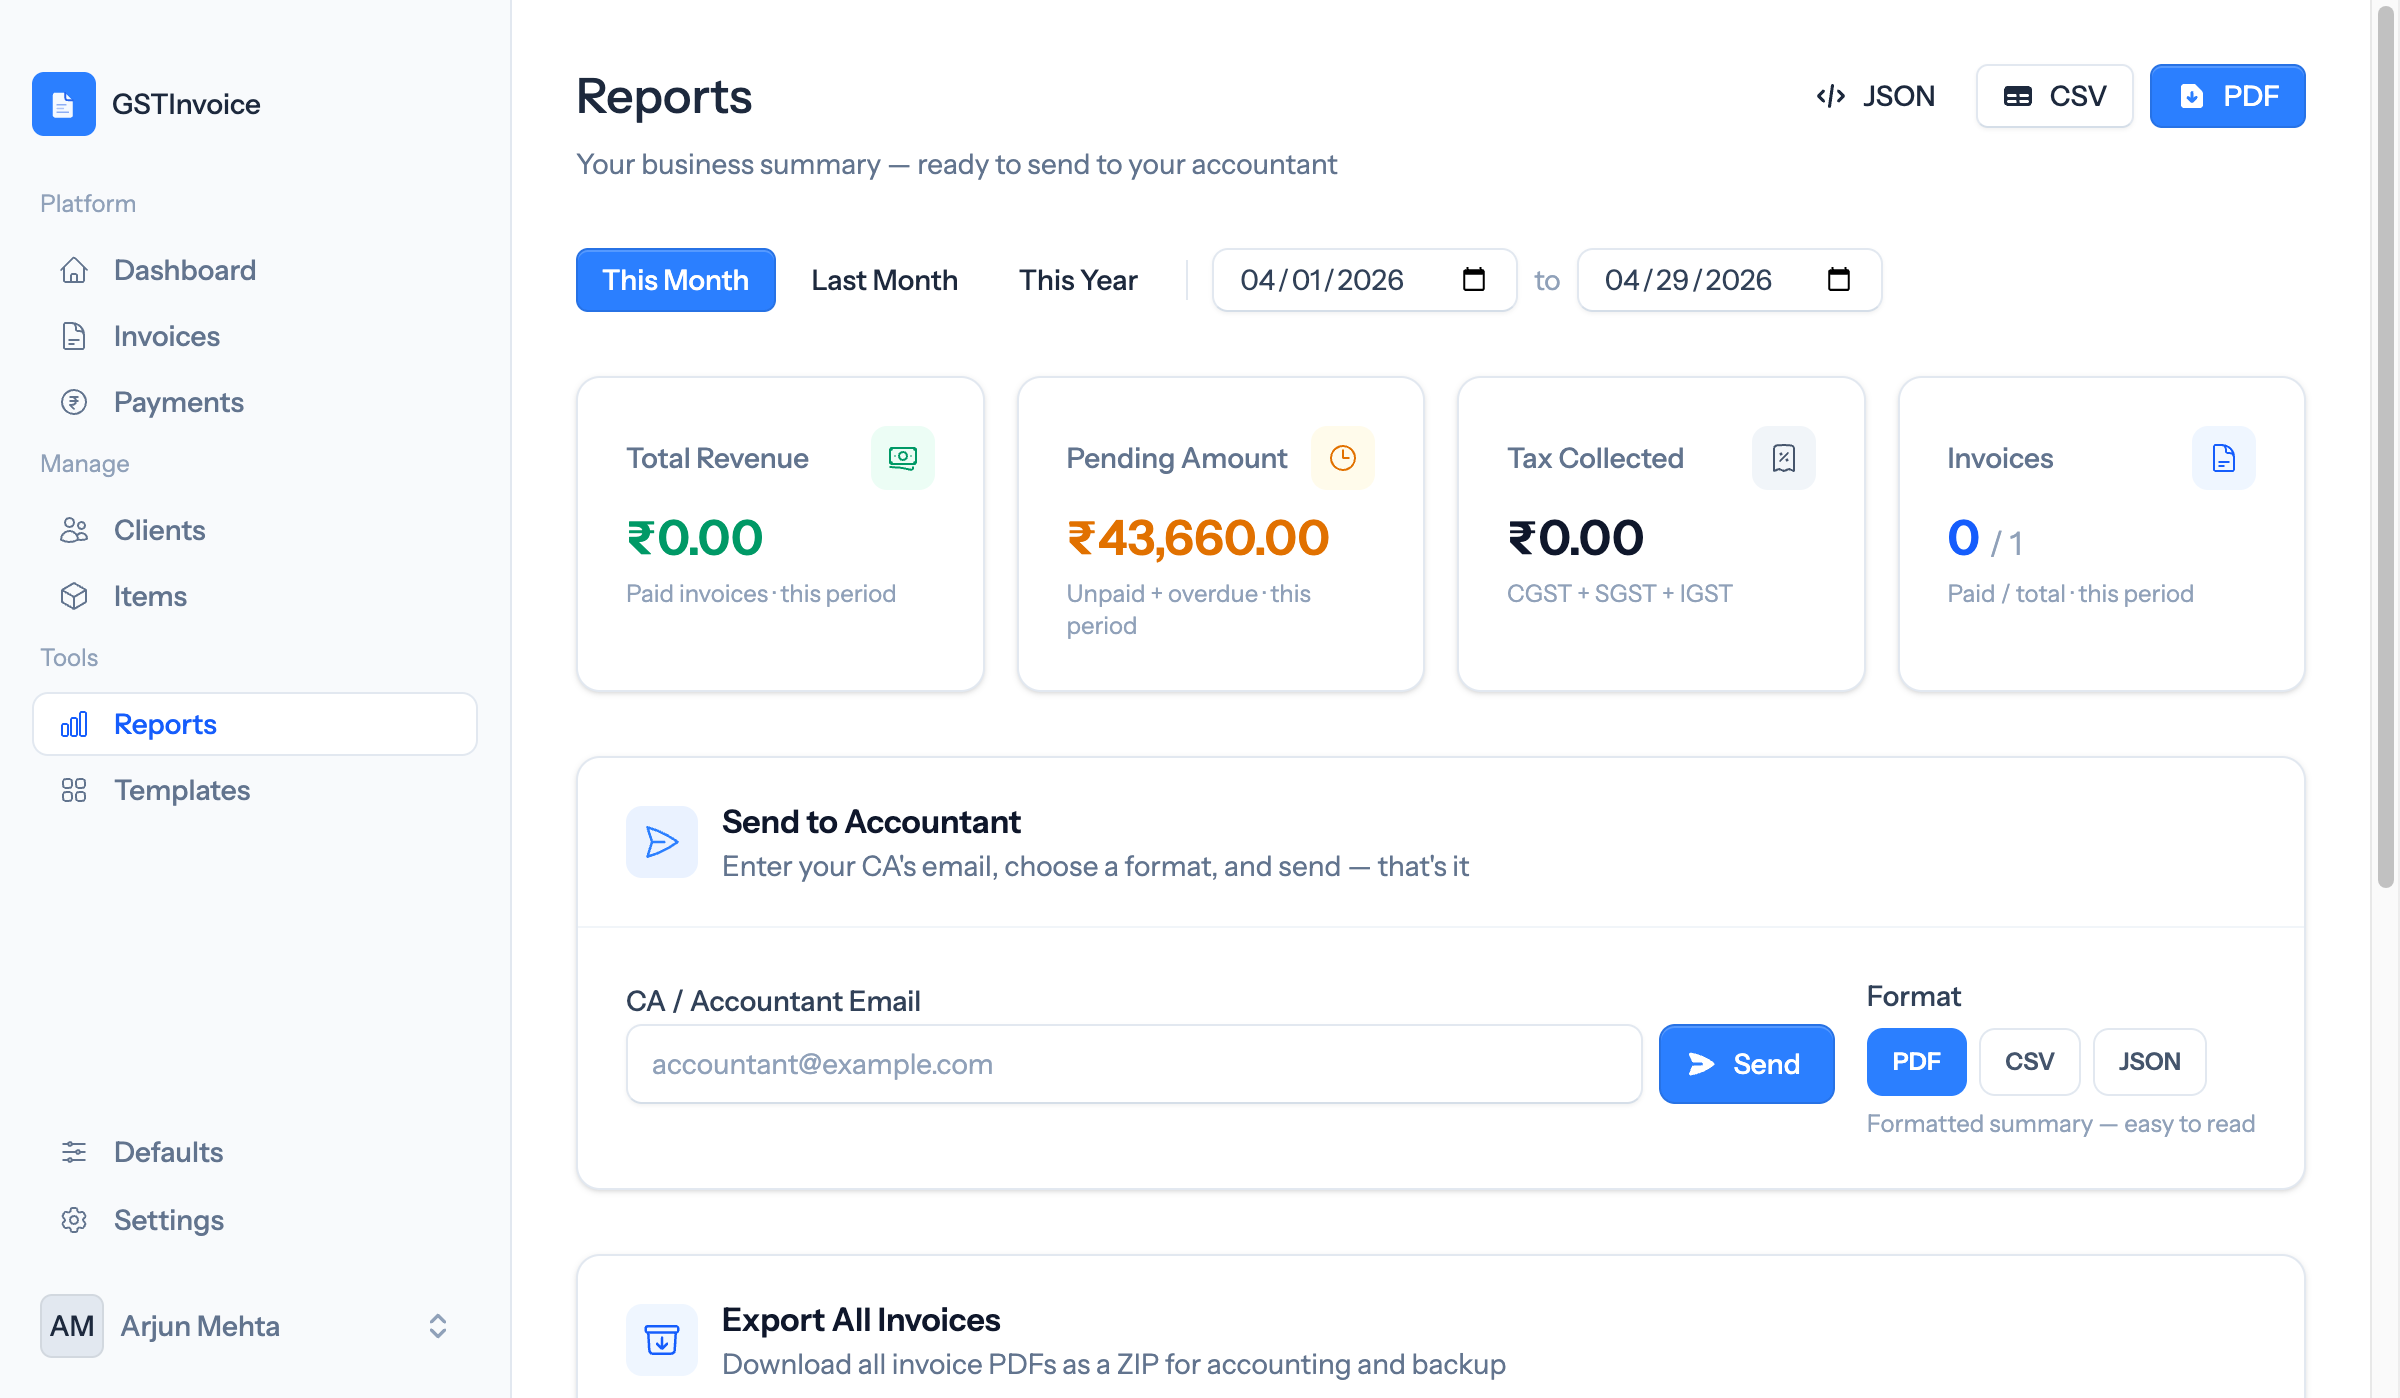Image resolution: width=2400 pixels, height=1398 pixels.
Task: Expand the Arjun Mehta account switcher
Action: point(438,1326)
